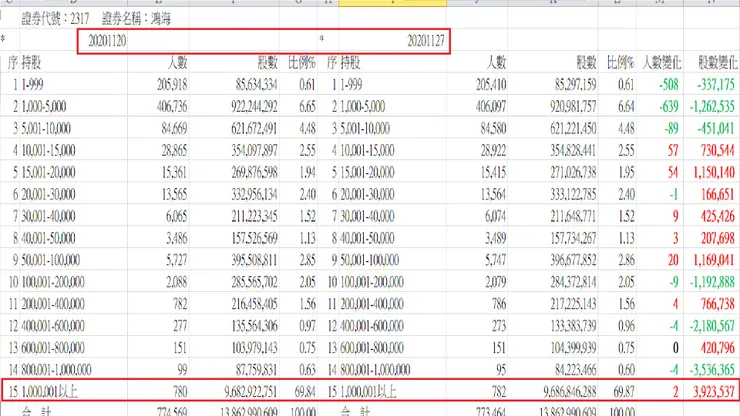Select the holder count 406,736
Screen dimensions: 740x416
coord(172,106)
